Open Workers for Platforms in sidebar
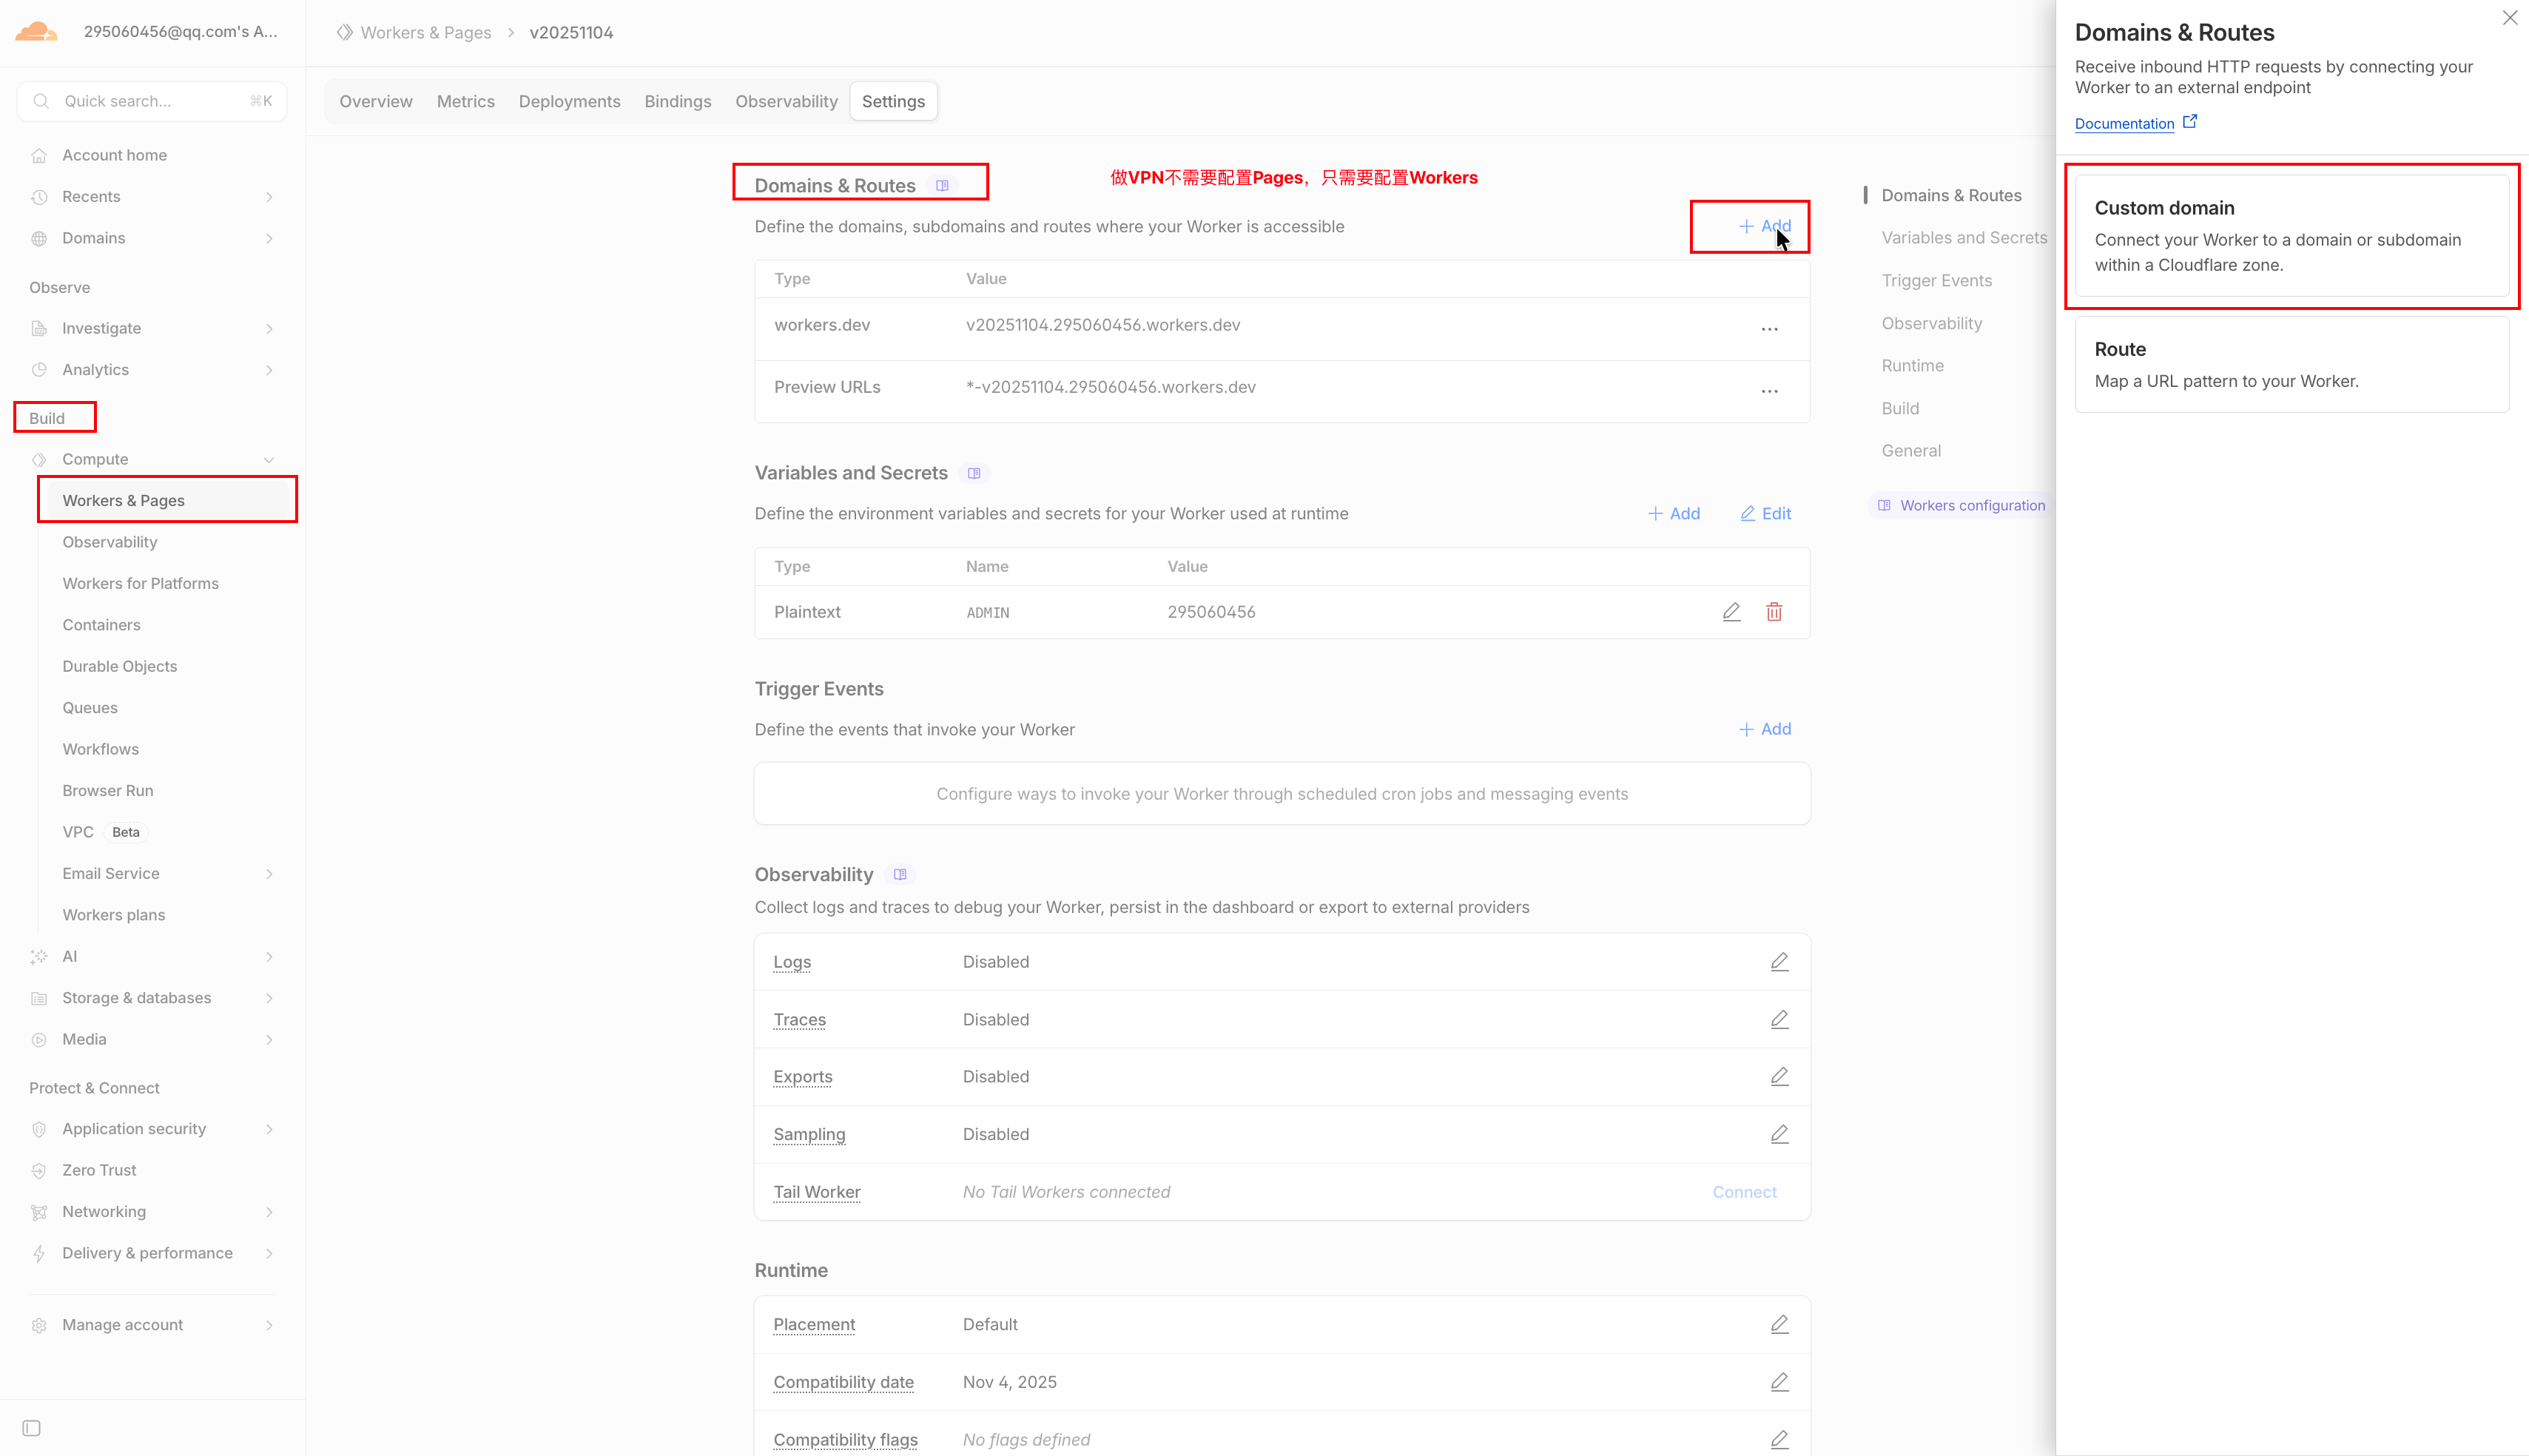 [141, 583]
